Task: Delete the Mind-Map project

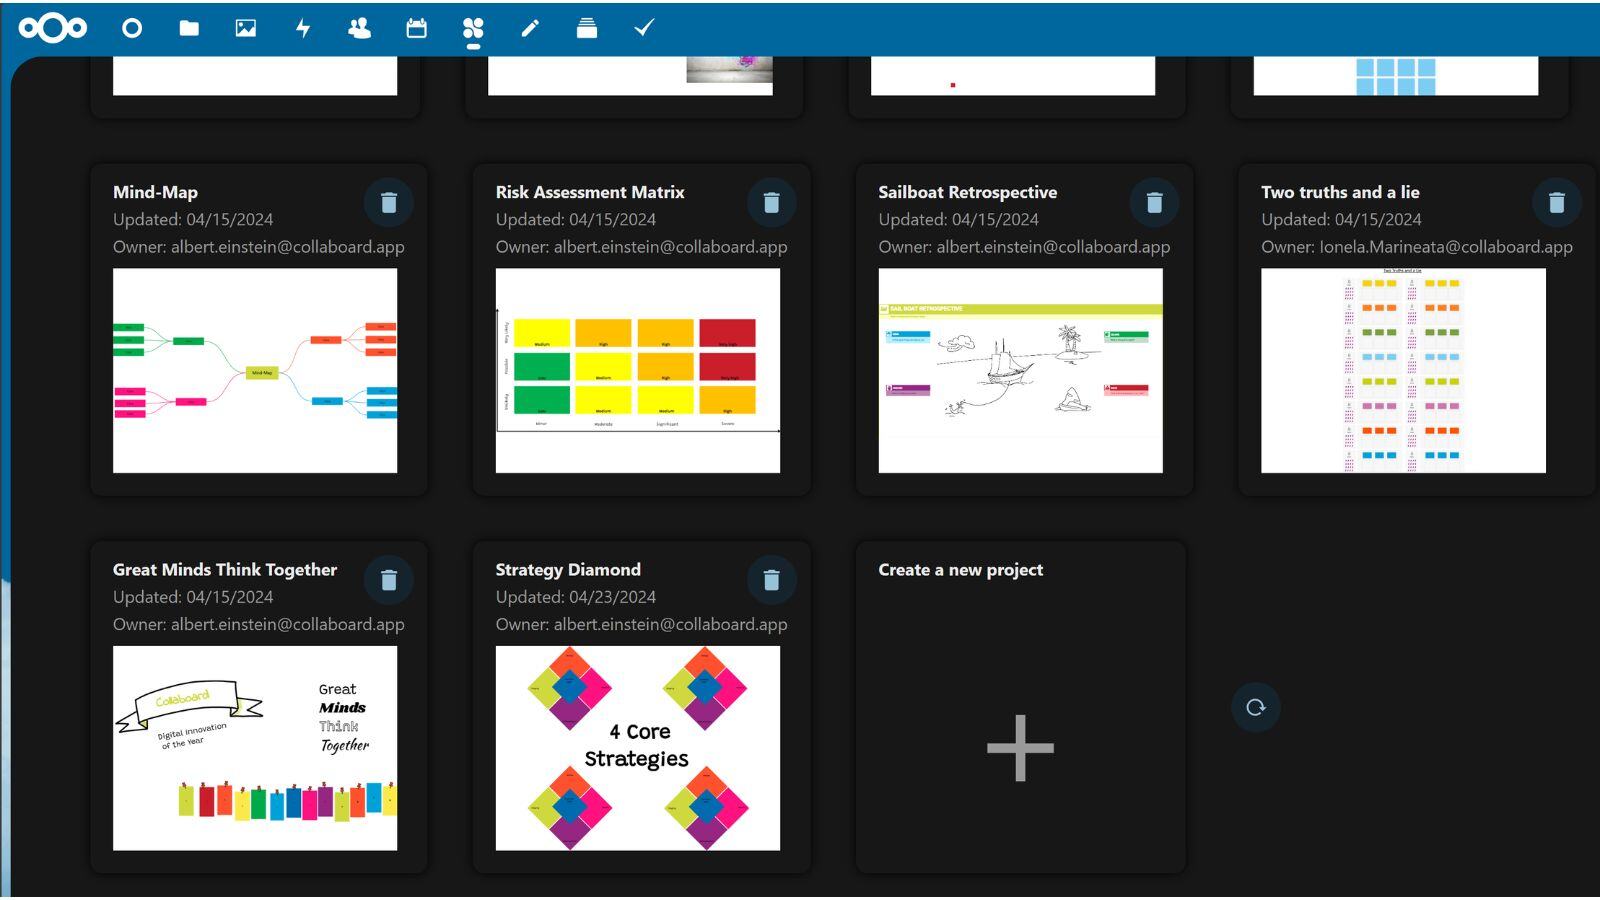Action: pos(389,202)
